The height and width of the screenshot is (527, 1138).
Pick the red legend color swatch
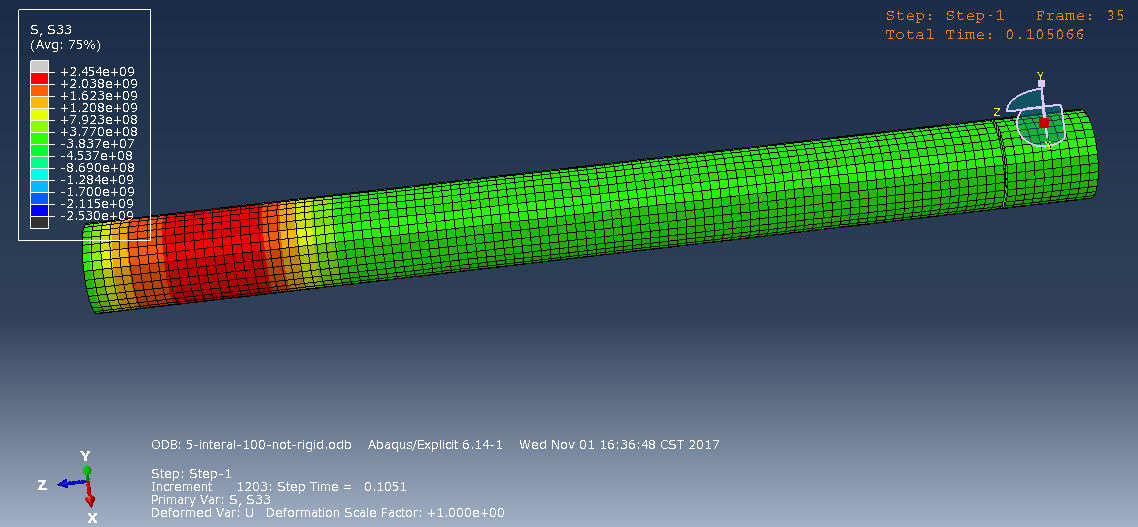tap(39, 78)
